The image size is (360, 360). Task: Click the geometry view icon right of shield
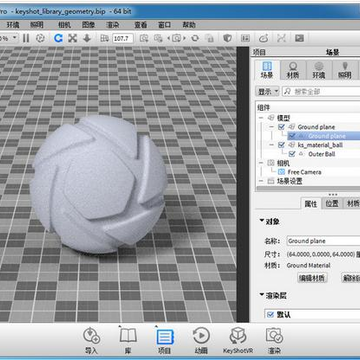pos(245,39)
